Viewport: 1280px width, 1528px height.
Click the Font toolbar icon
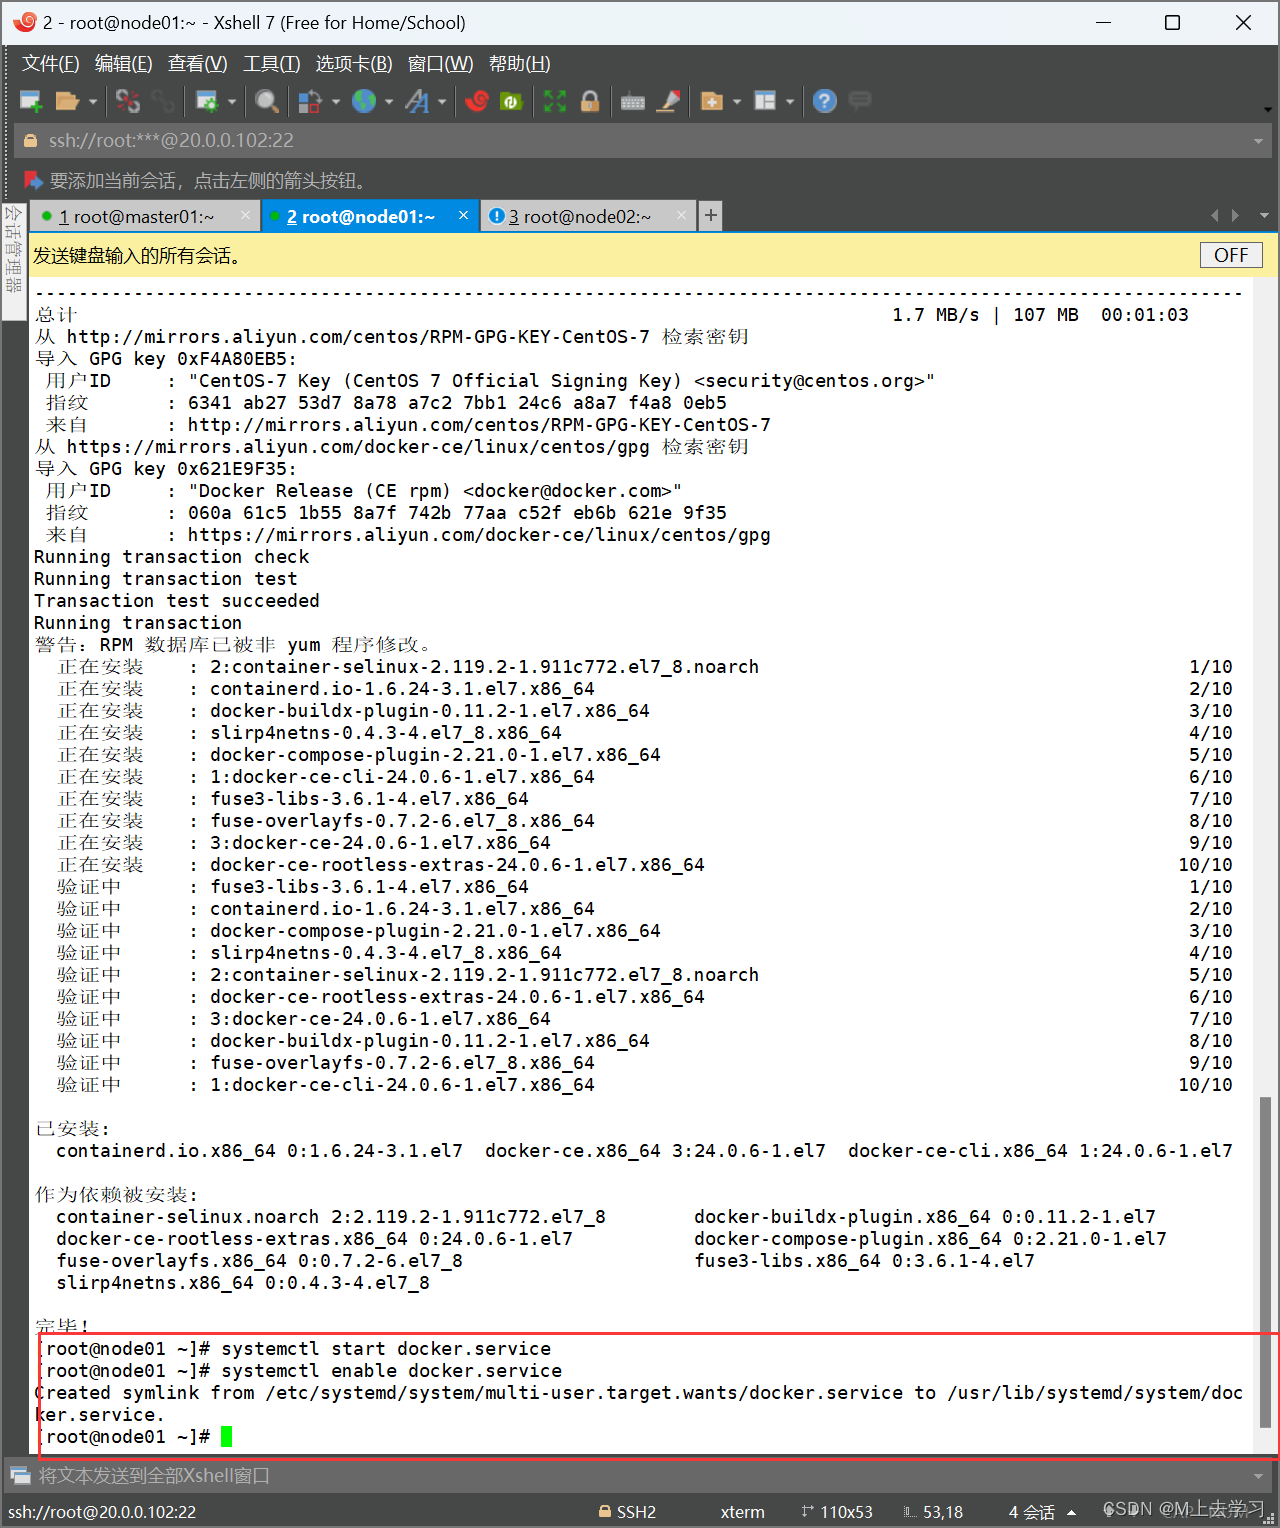pos(417,101)
